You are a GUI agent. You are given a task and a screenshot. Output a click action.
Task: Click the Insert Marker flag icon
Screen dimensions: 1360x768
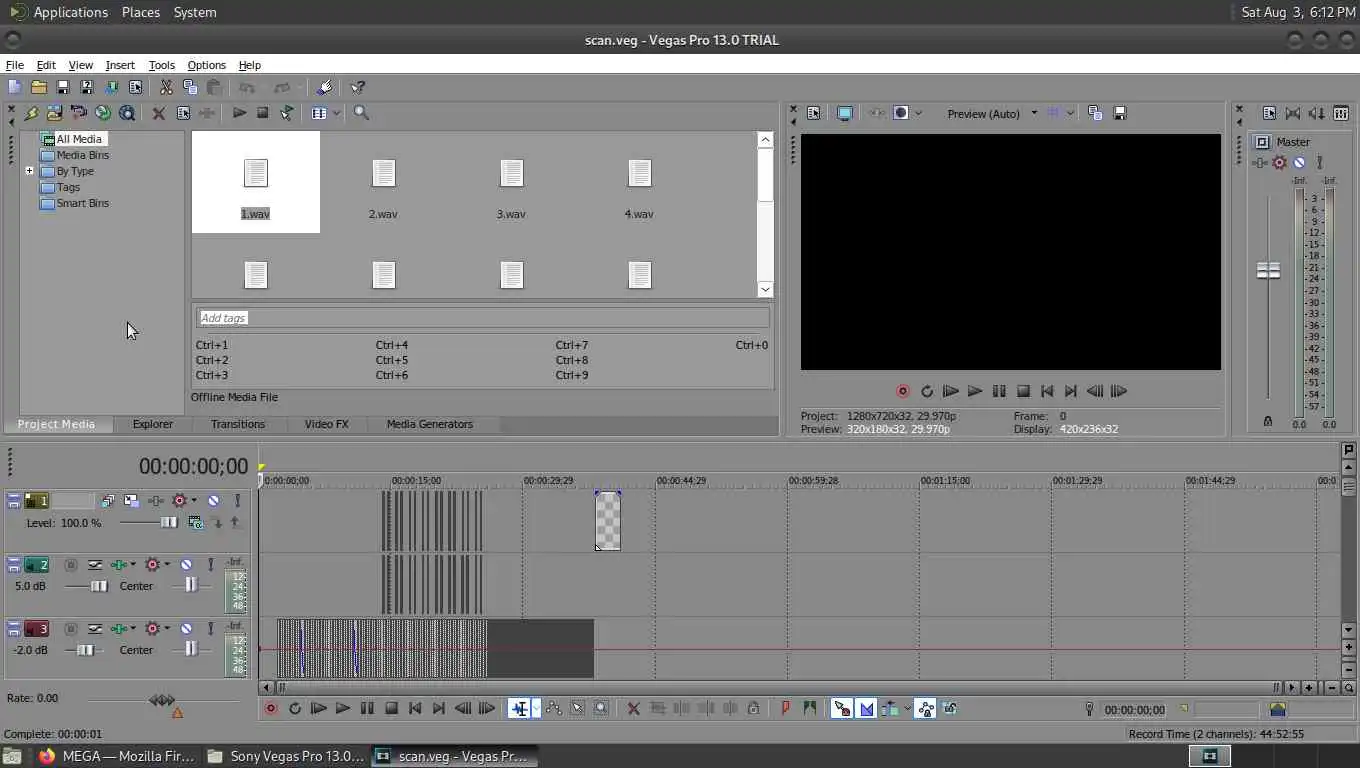[785, 708]
